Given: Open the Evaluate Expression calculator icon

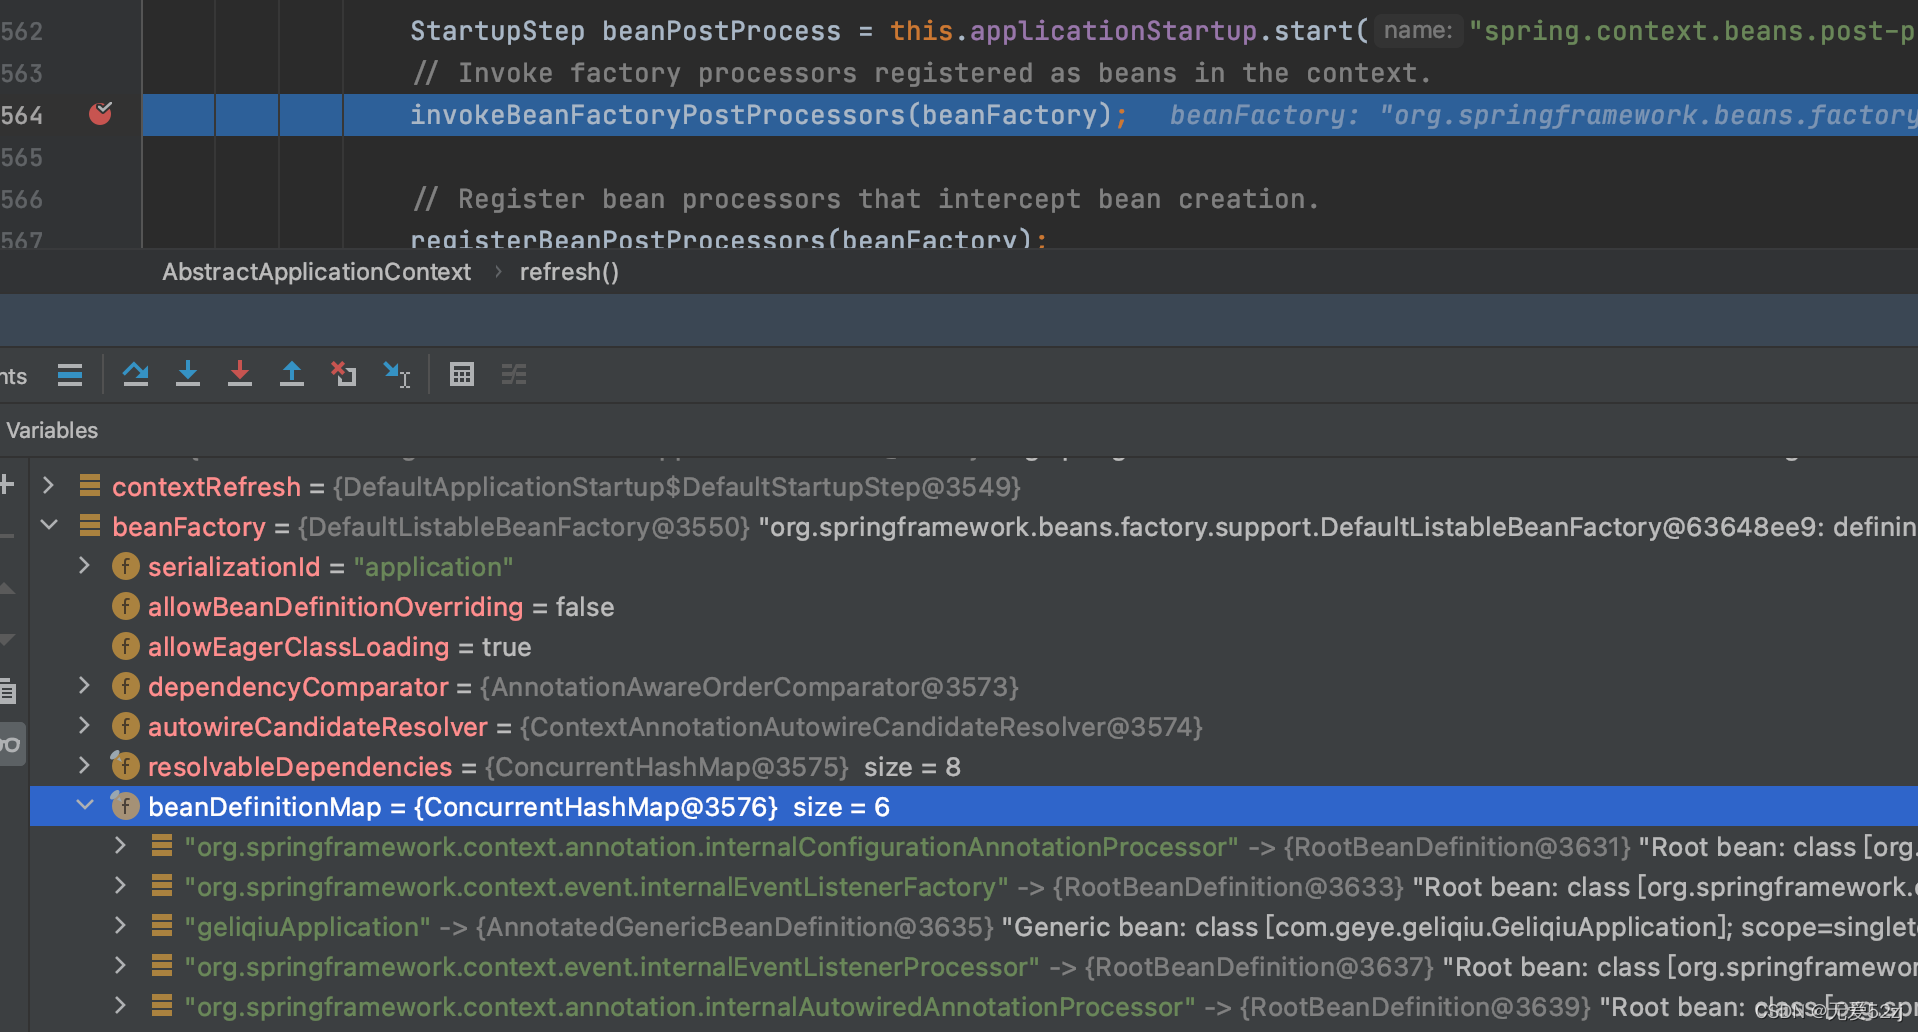Looking at the screenshot, I should pos(462,375).
